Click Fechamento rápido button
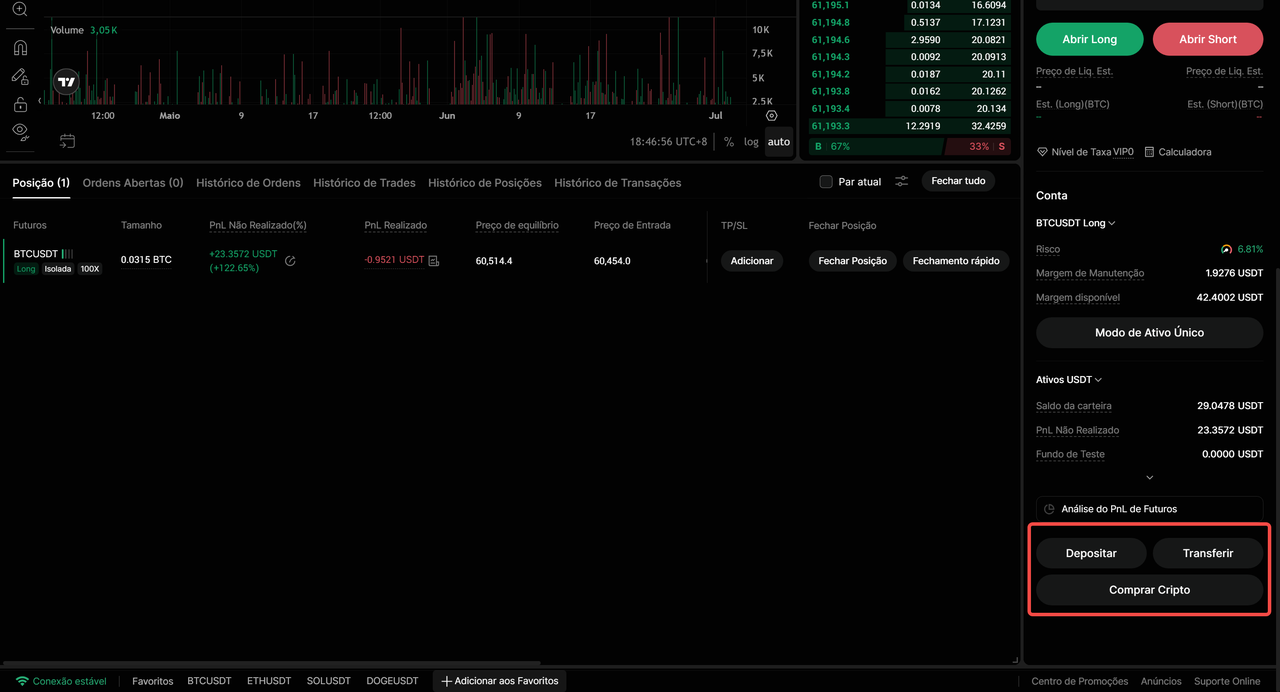 (956, 261)
